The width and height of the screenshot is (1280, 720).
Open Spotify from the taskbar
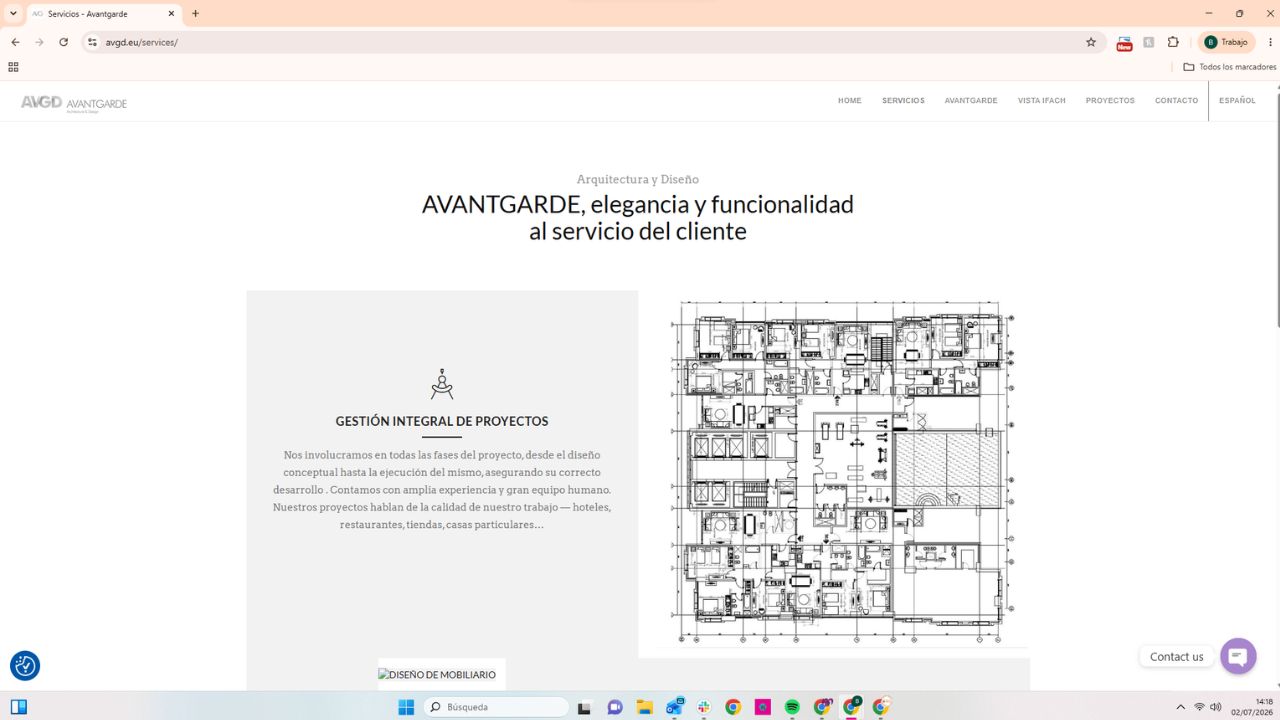click(x=792, y=707)
